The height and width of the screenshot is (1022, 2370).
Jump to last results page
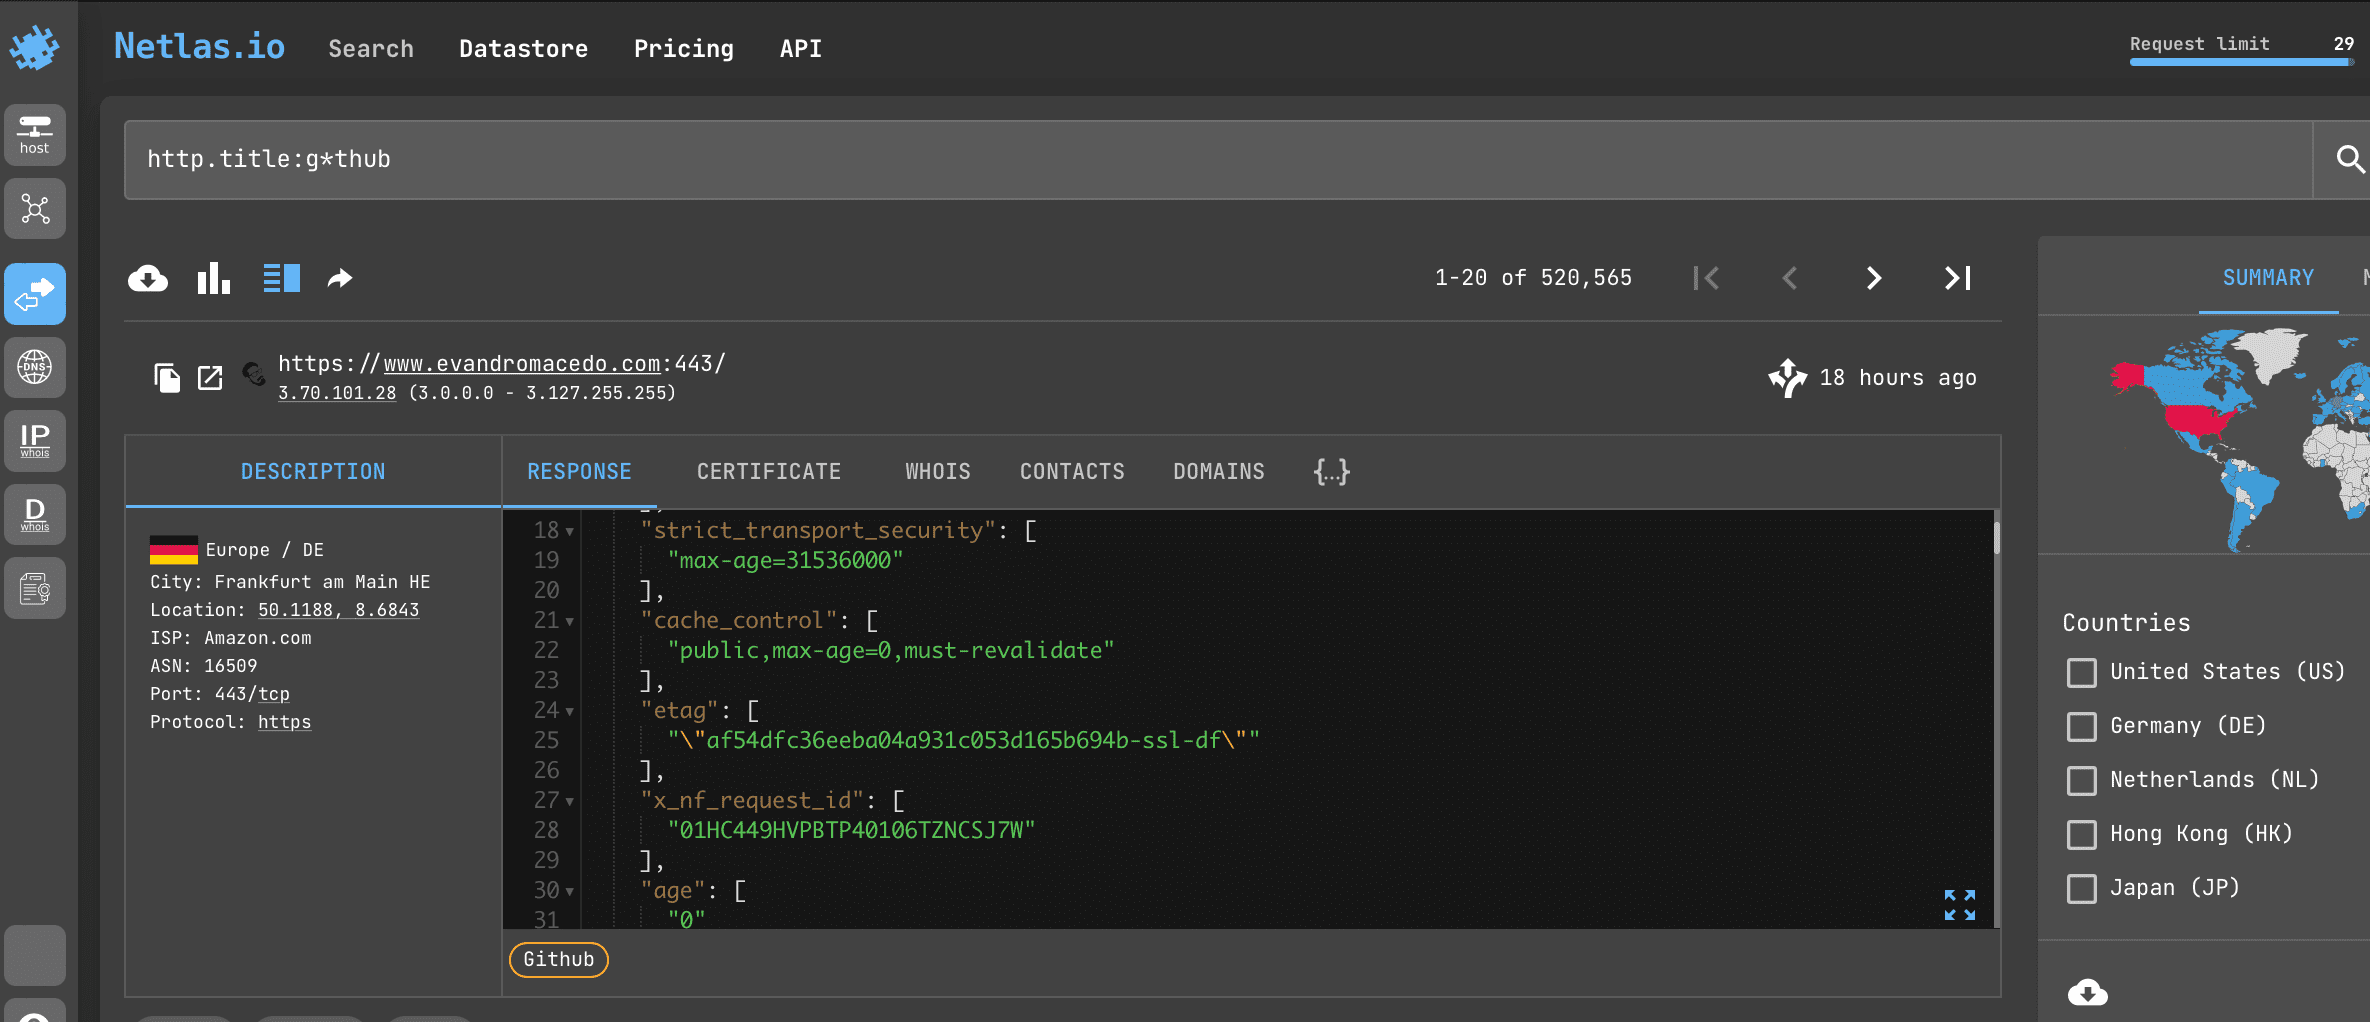tap(1958, 278)
